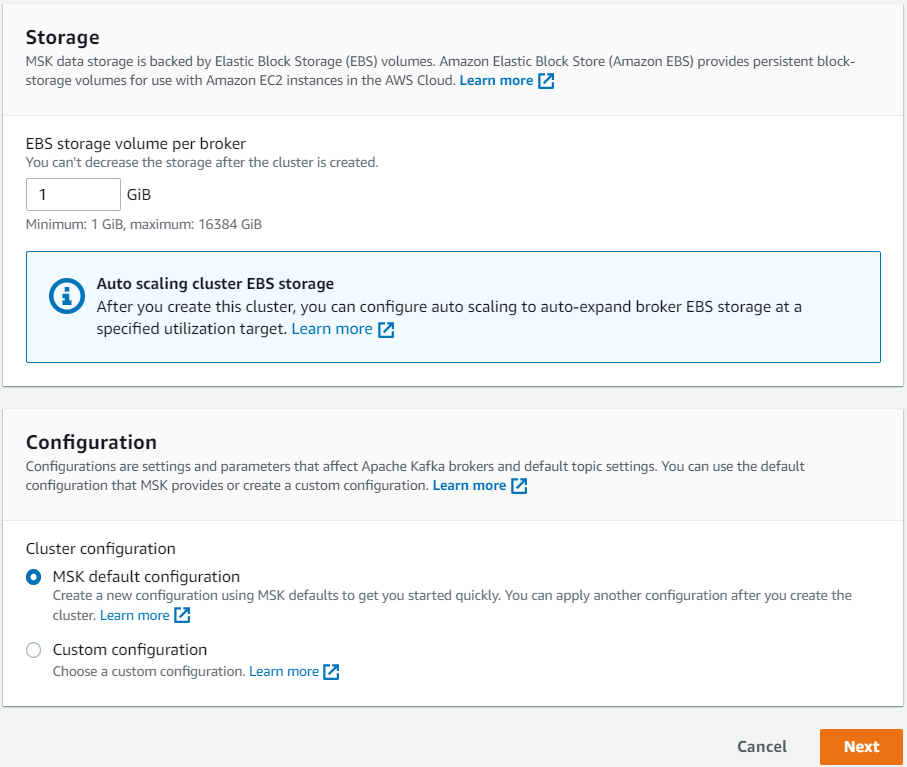Viewport: 907px width, 767px height.
Task: Click external-link icon in auto scaling notice
Action: click(x=386, y=330)
